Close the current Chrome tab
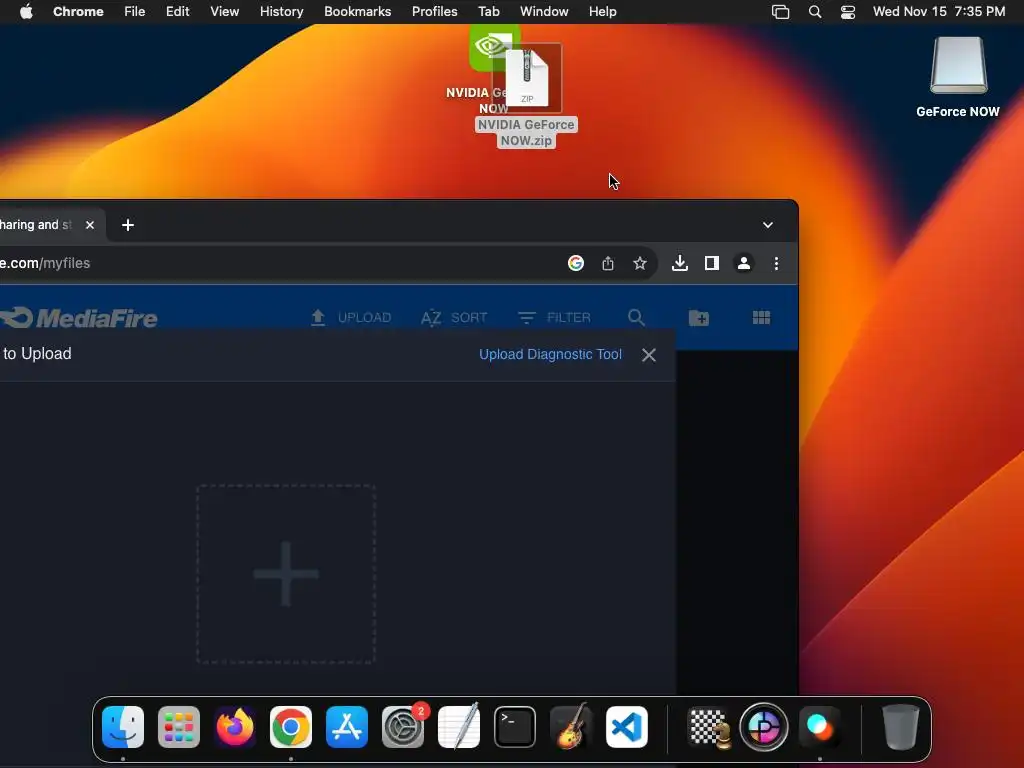This screenshot has height=768, width=1024. click(x=90, y=225)
